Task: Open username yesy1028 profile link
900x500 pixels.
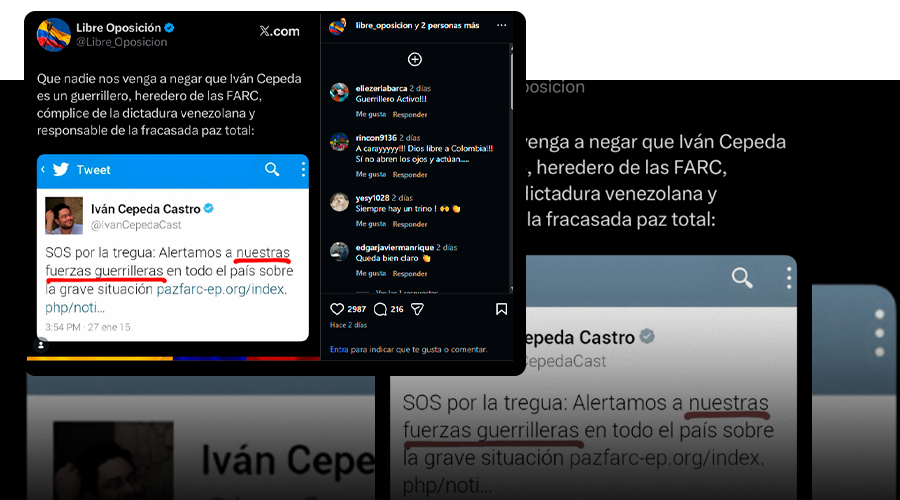Action: click(x=372, y=197)
